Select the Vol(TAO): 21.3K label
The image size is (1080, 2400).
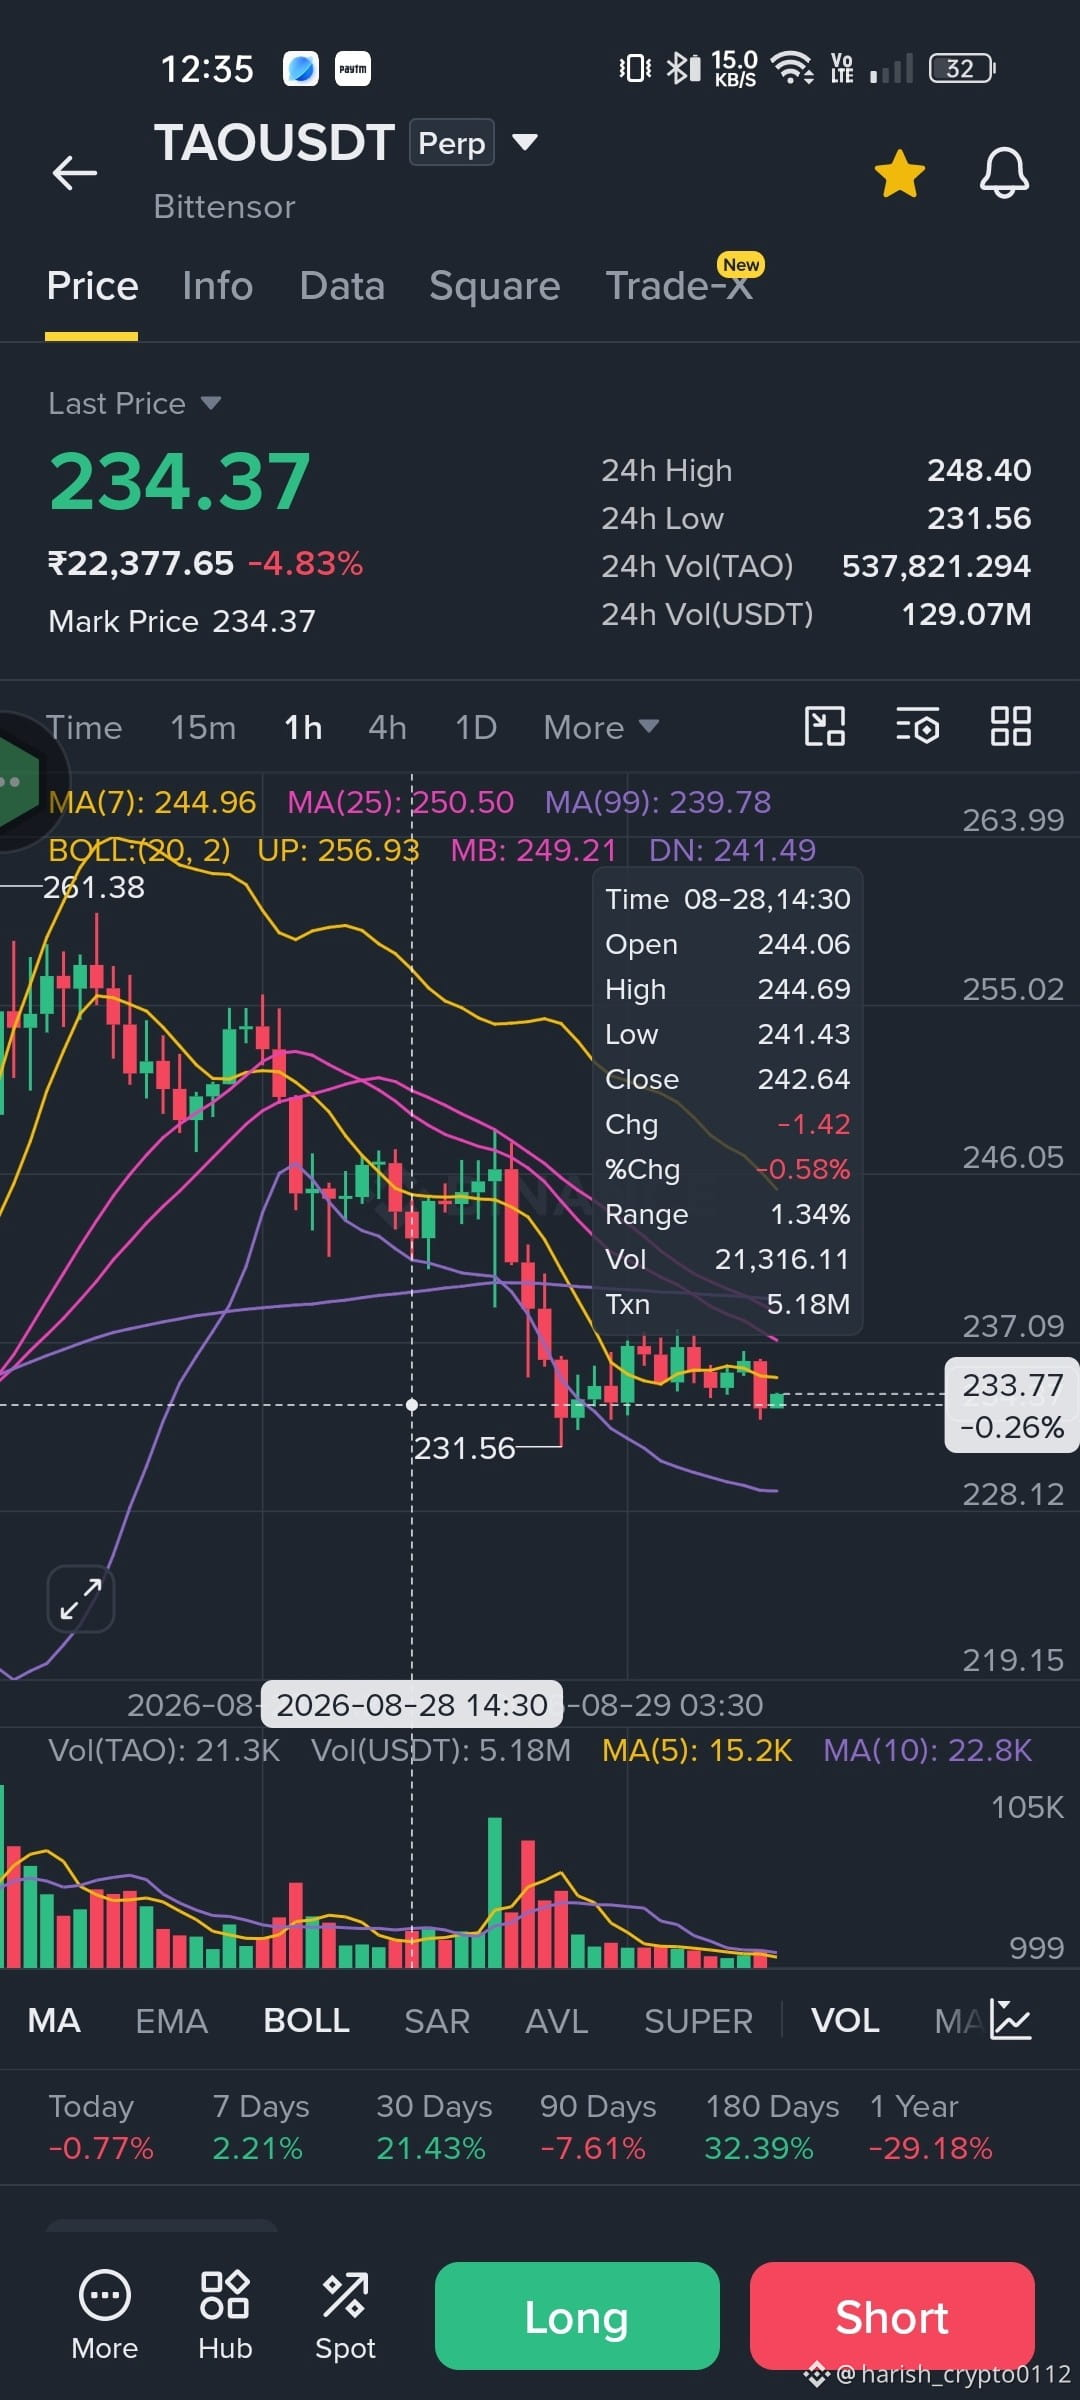click(164, 1750)
